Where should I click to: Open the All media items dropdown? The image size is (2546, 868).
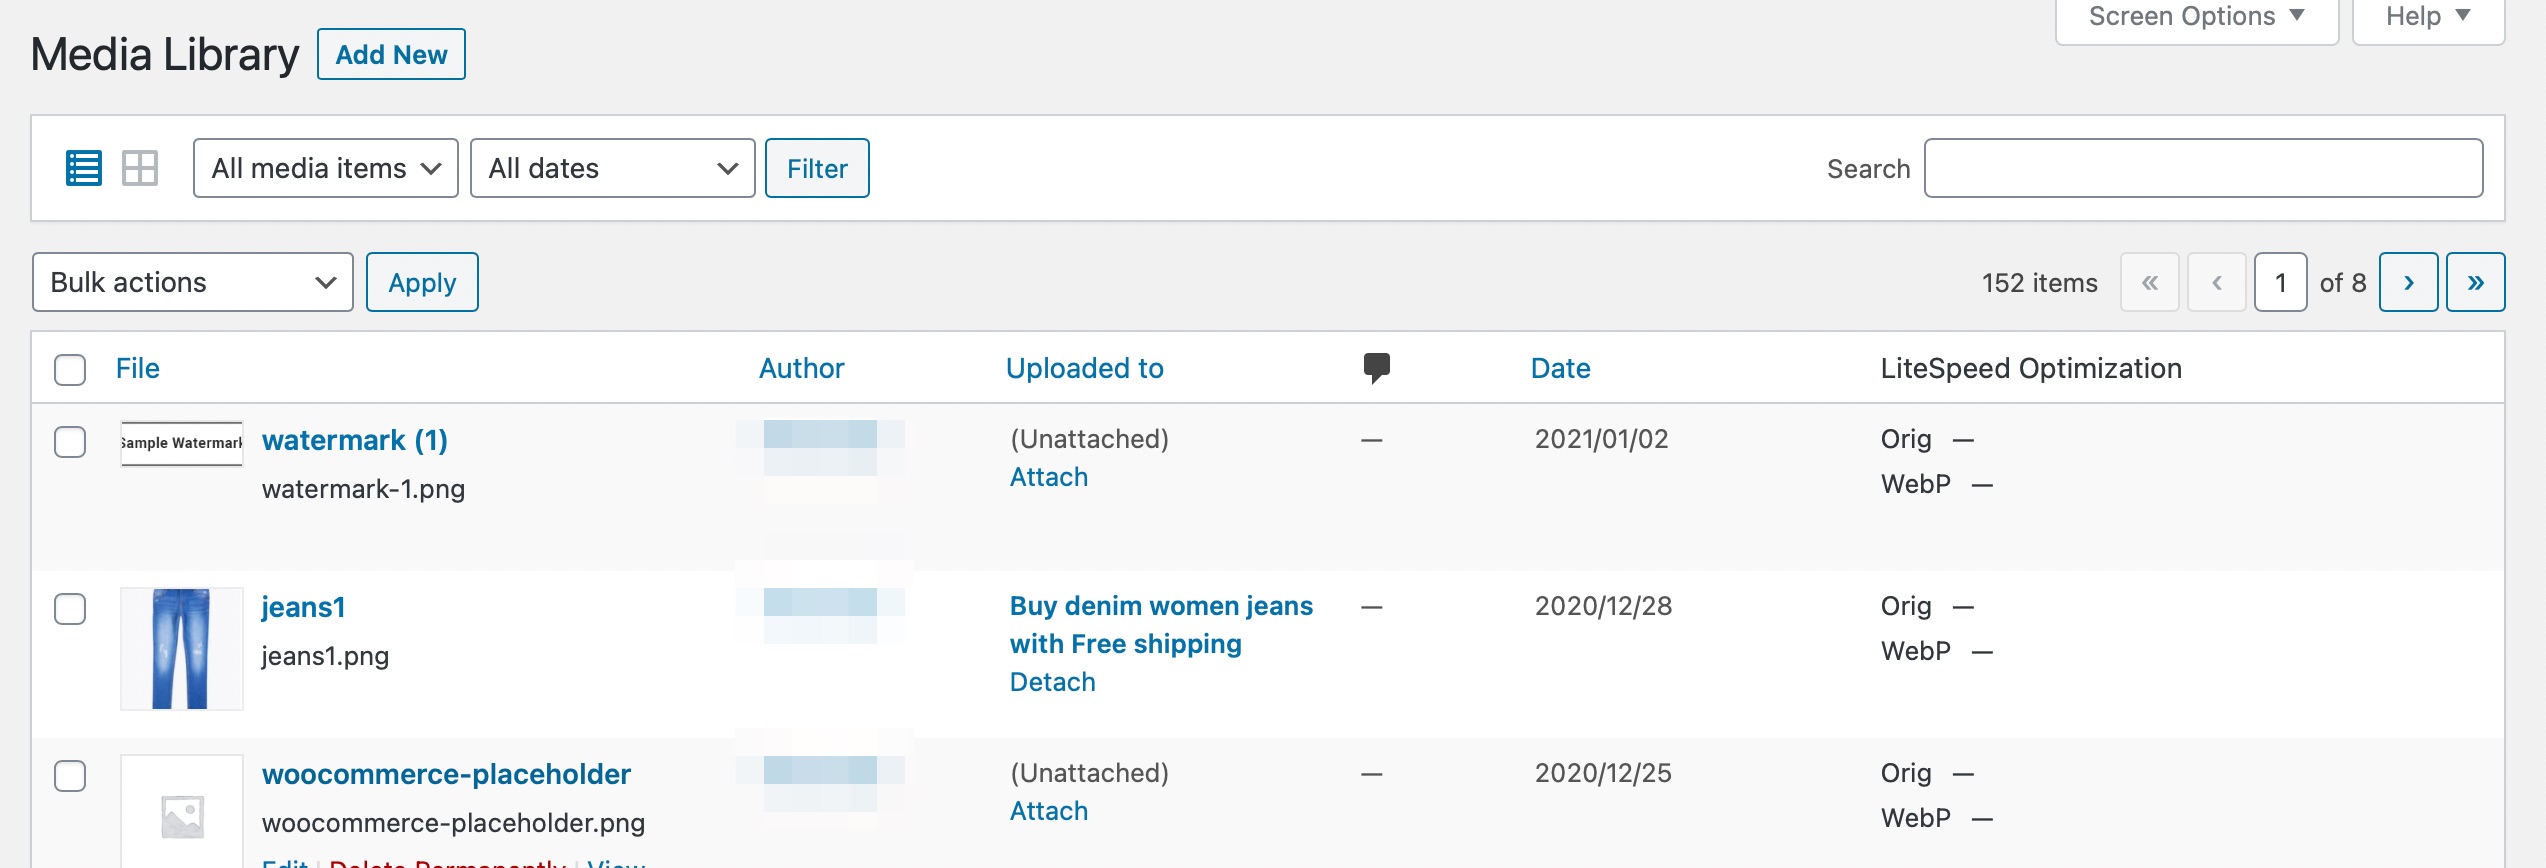tap(325, 168)
